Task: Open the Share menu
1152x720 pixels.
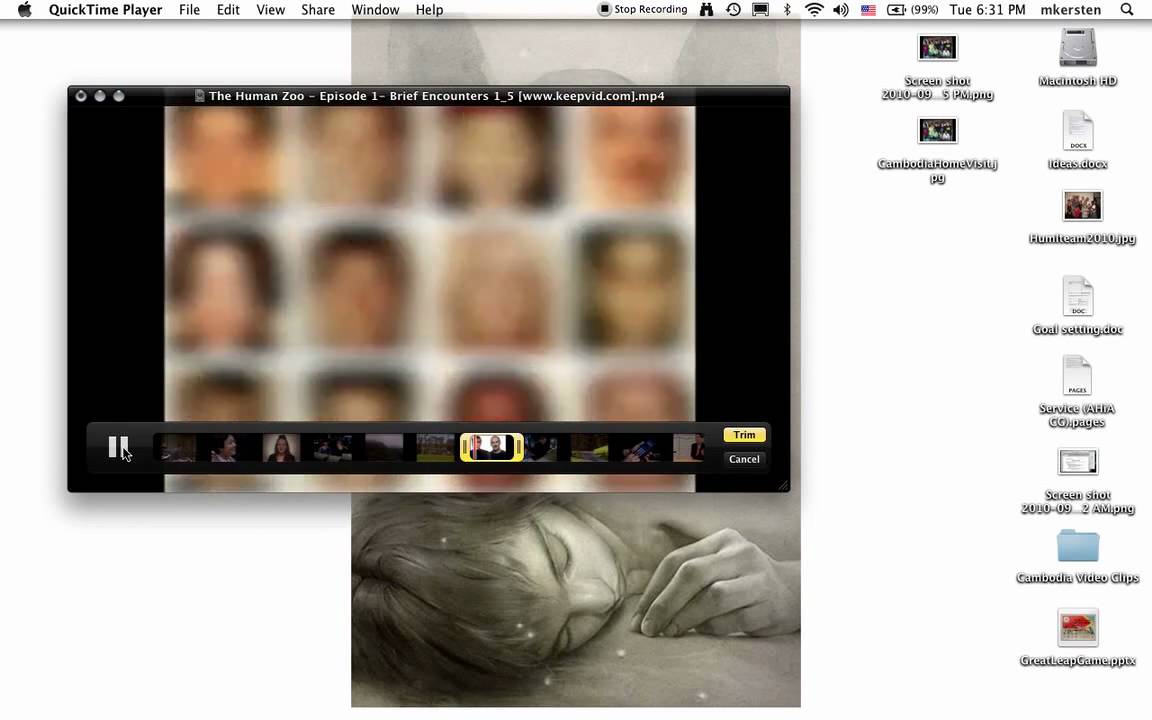Action: point(317,10)
